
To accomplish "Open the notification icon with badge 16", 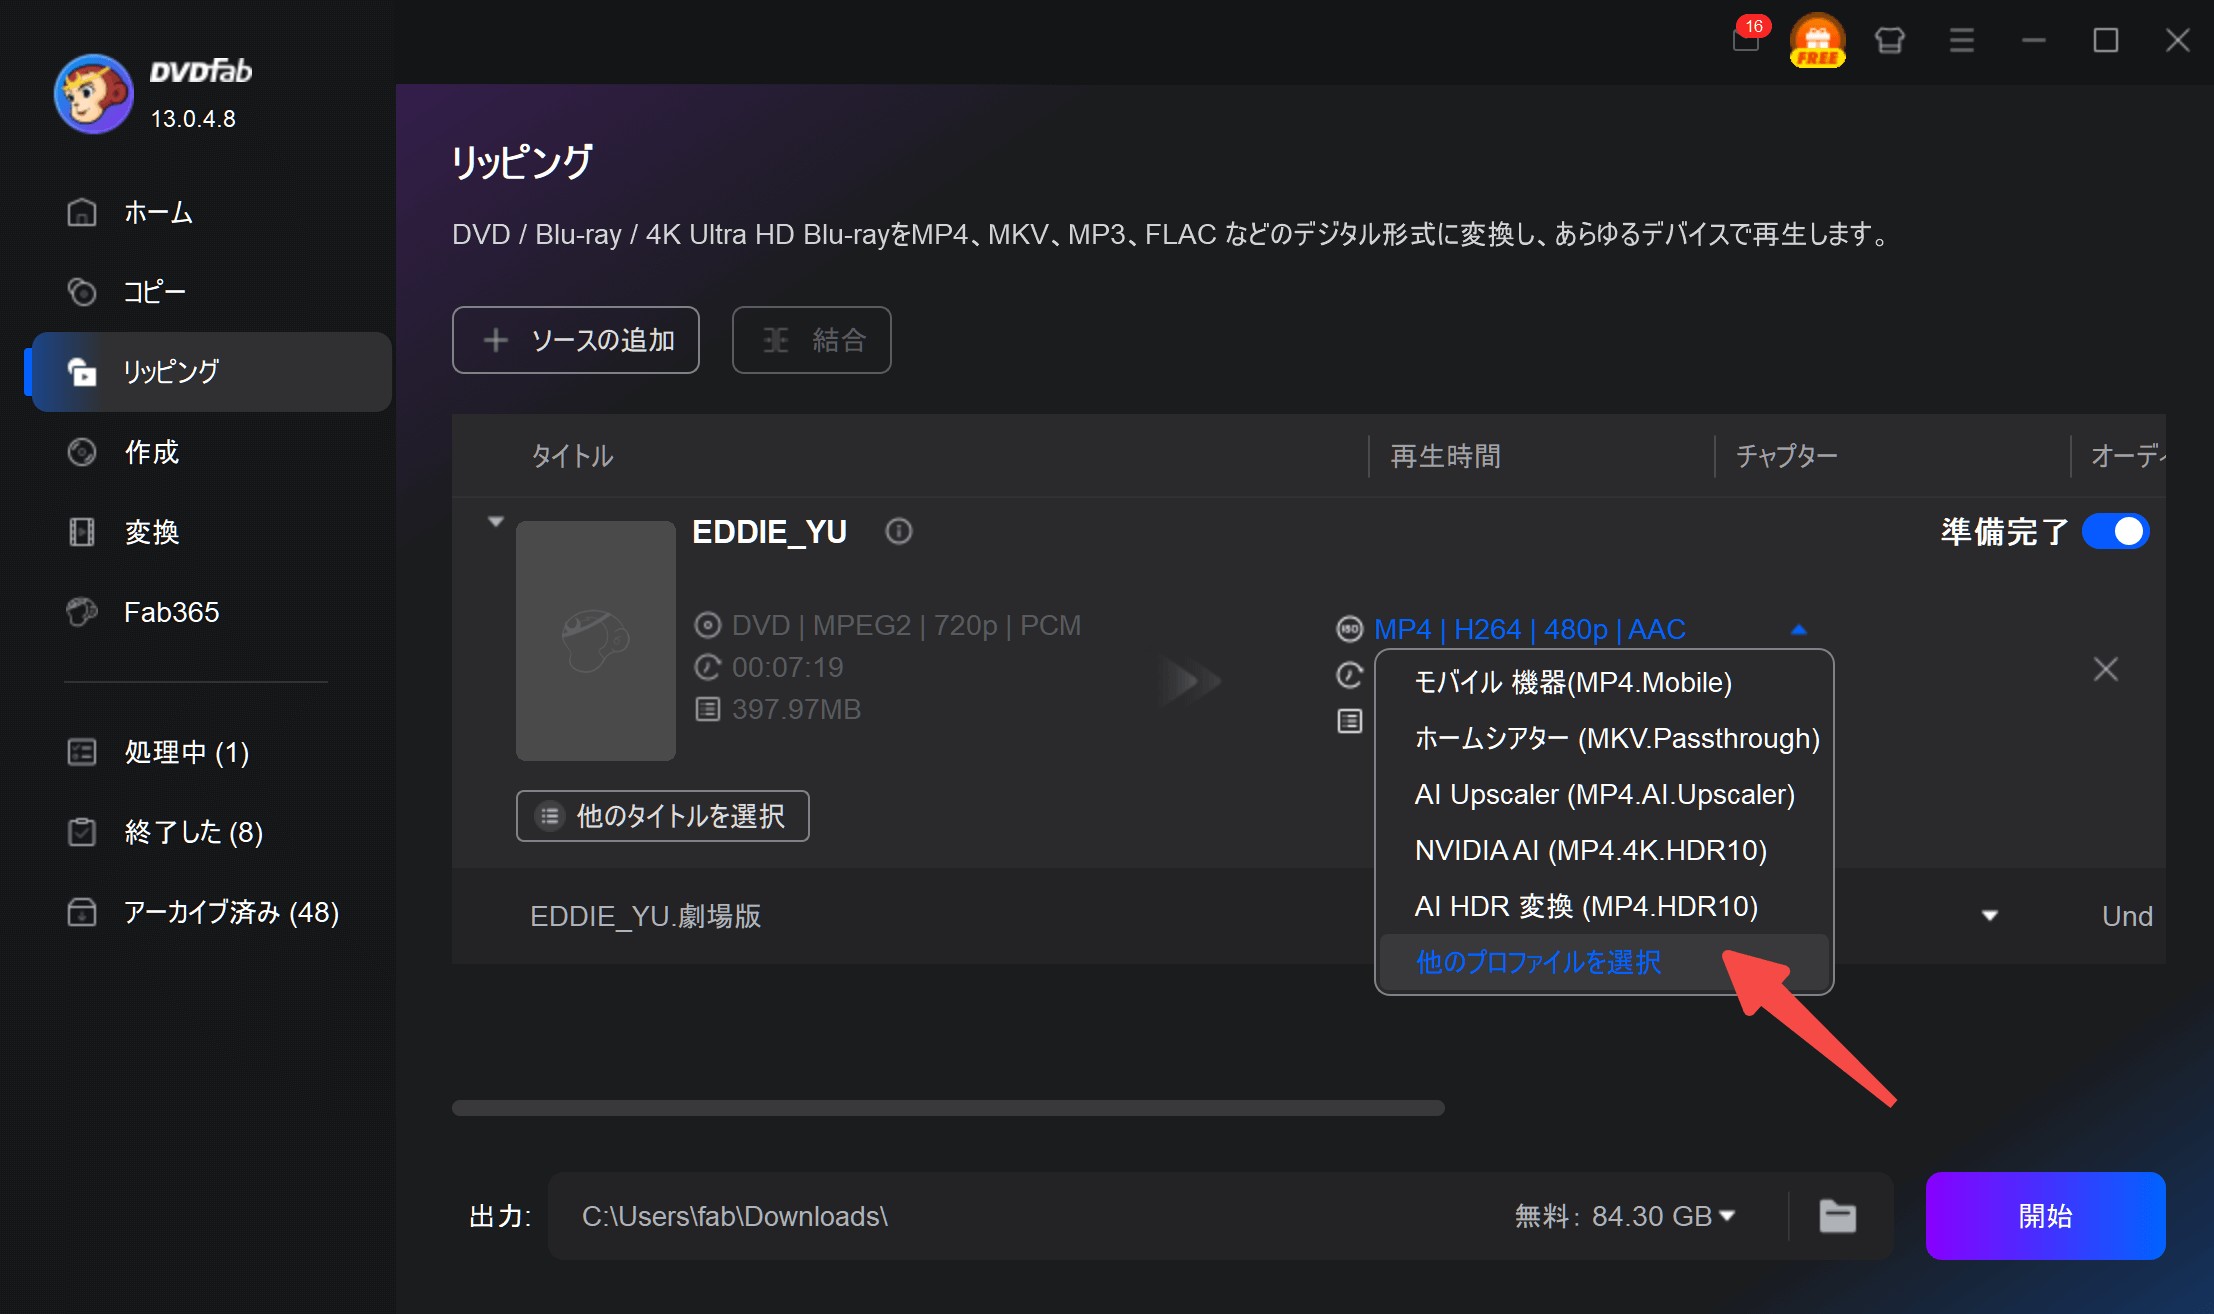I will pos(1746,40).
